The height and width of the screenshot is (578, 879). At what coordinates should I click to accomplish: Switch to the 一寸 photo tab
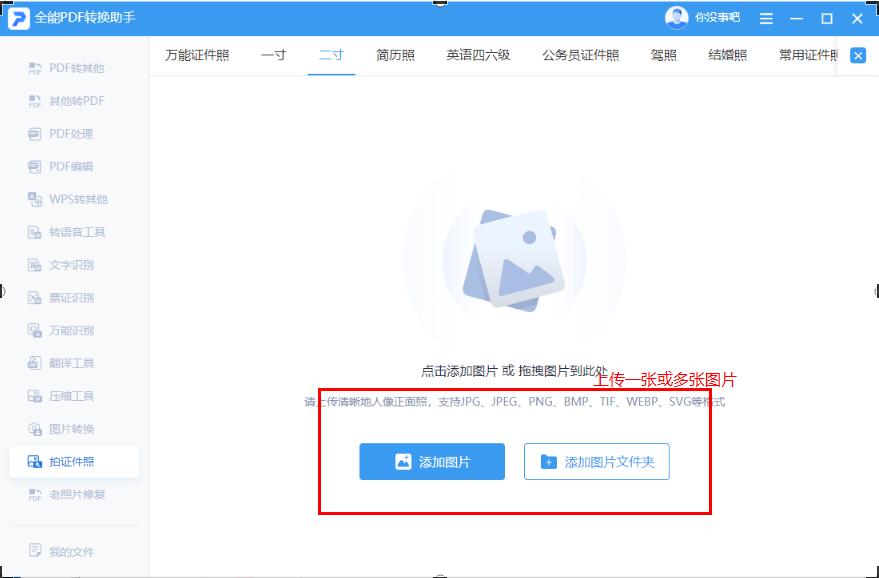coord(275,57)
